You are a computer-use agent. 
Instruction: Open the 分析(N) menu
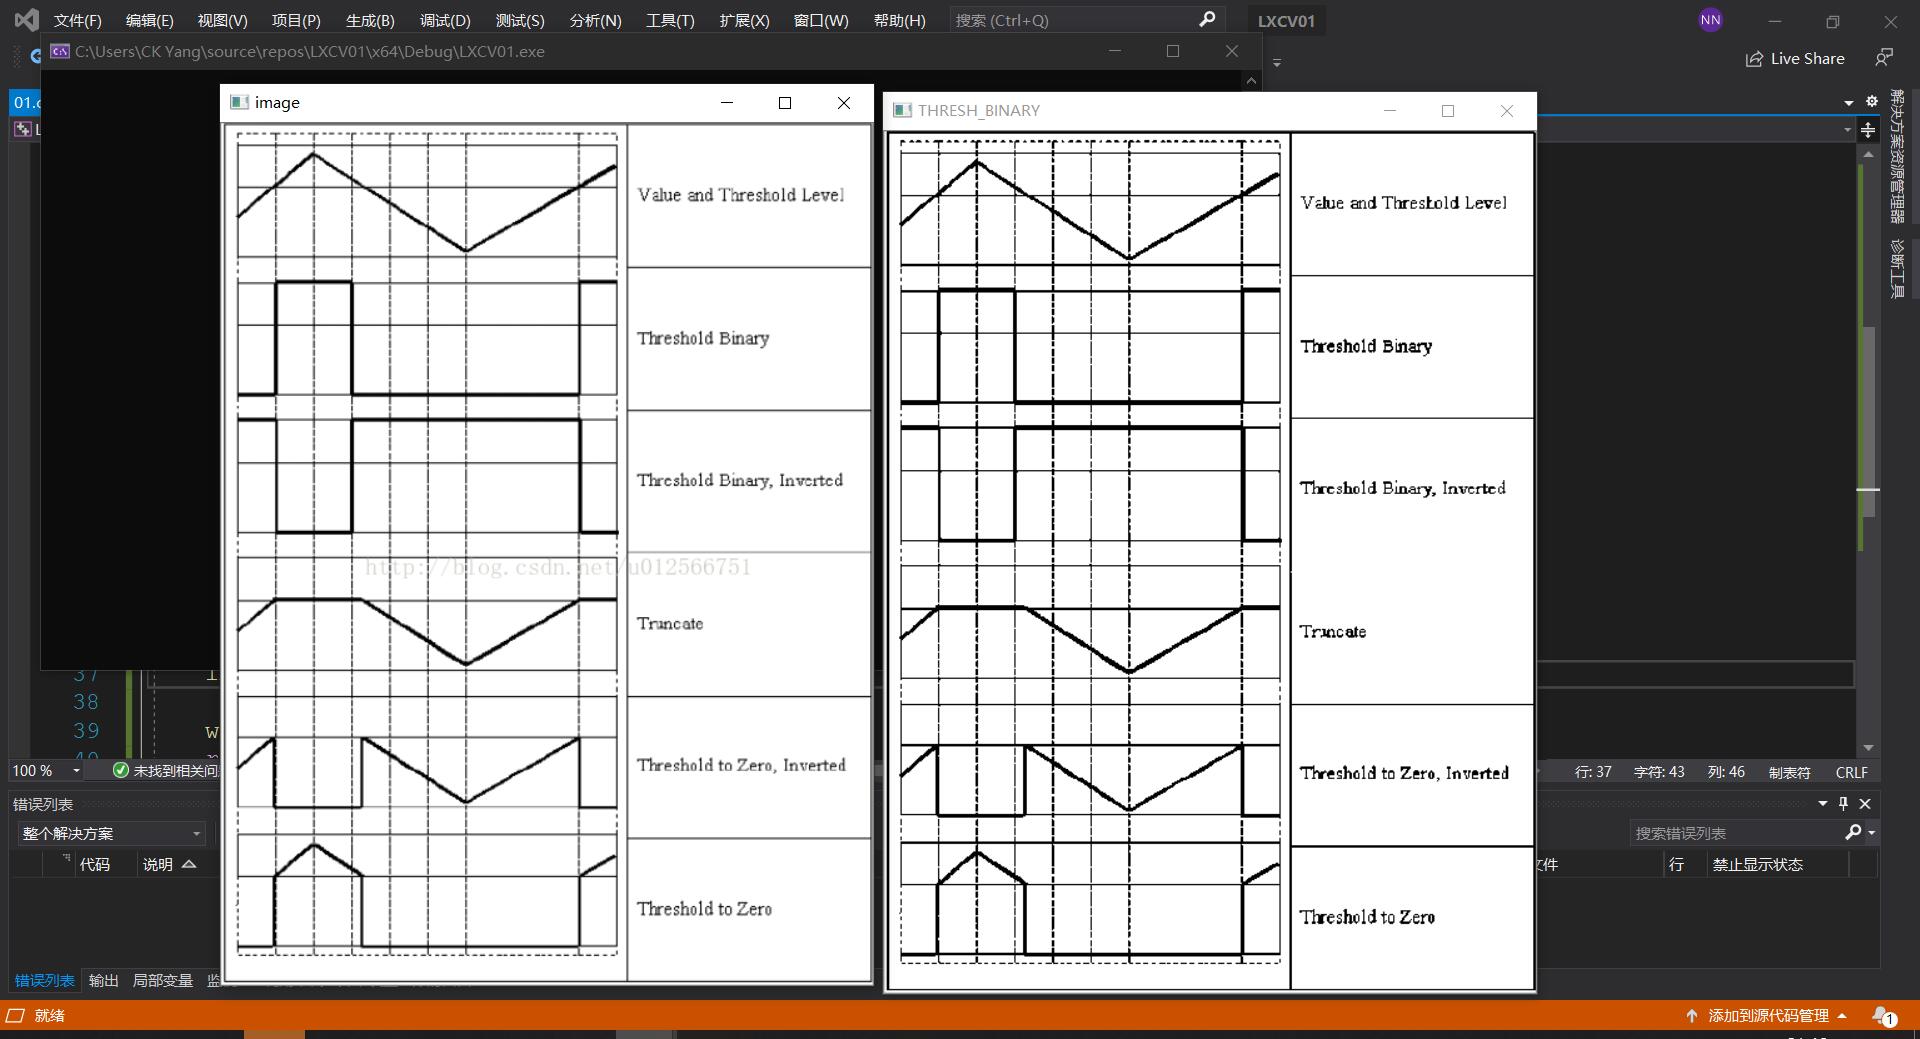[x=595, y=20]
